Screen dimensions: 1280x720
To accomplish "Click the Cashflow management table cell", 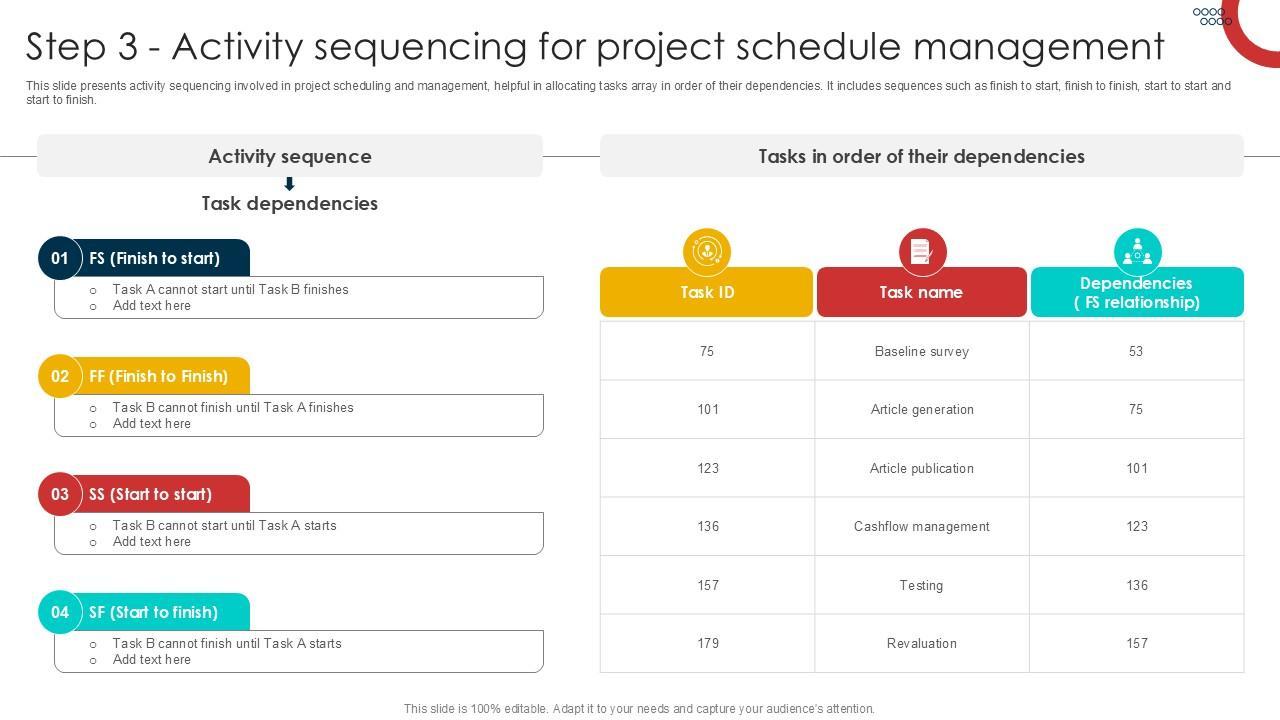I will click(921, 526).
